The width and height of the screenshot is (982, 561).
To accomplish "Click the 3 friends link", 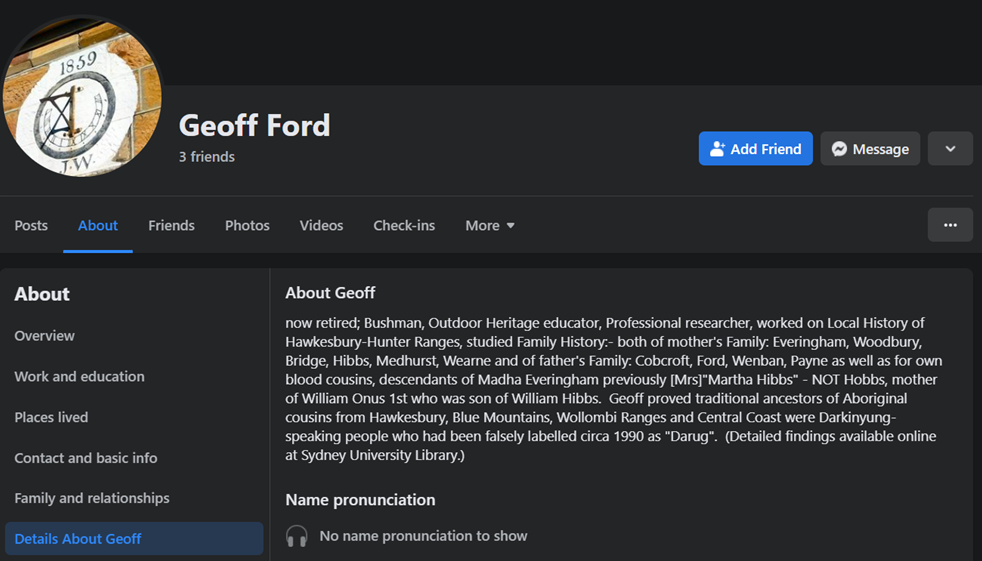I will pos(207,157).
